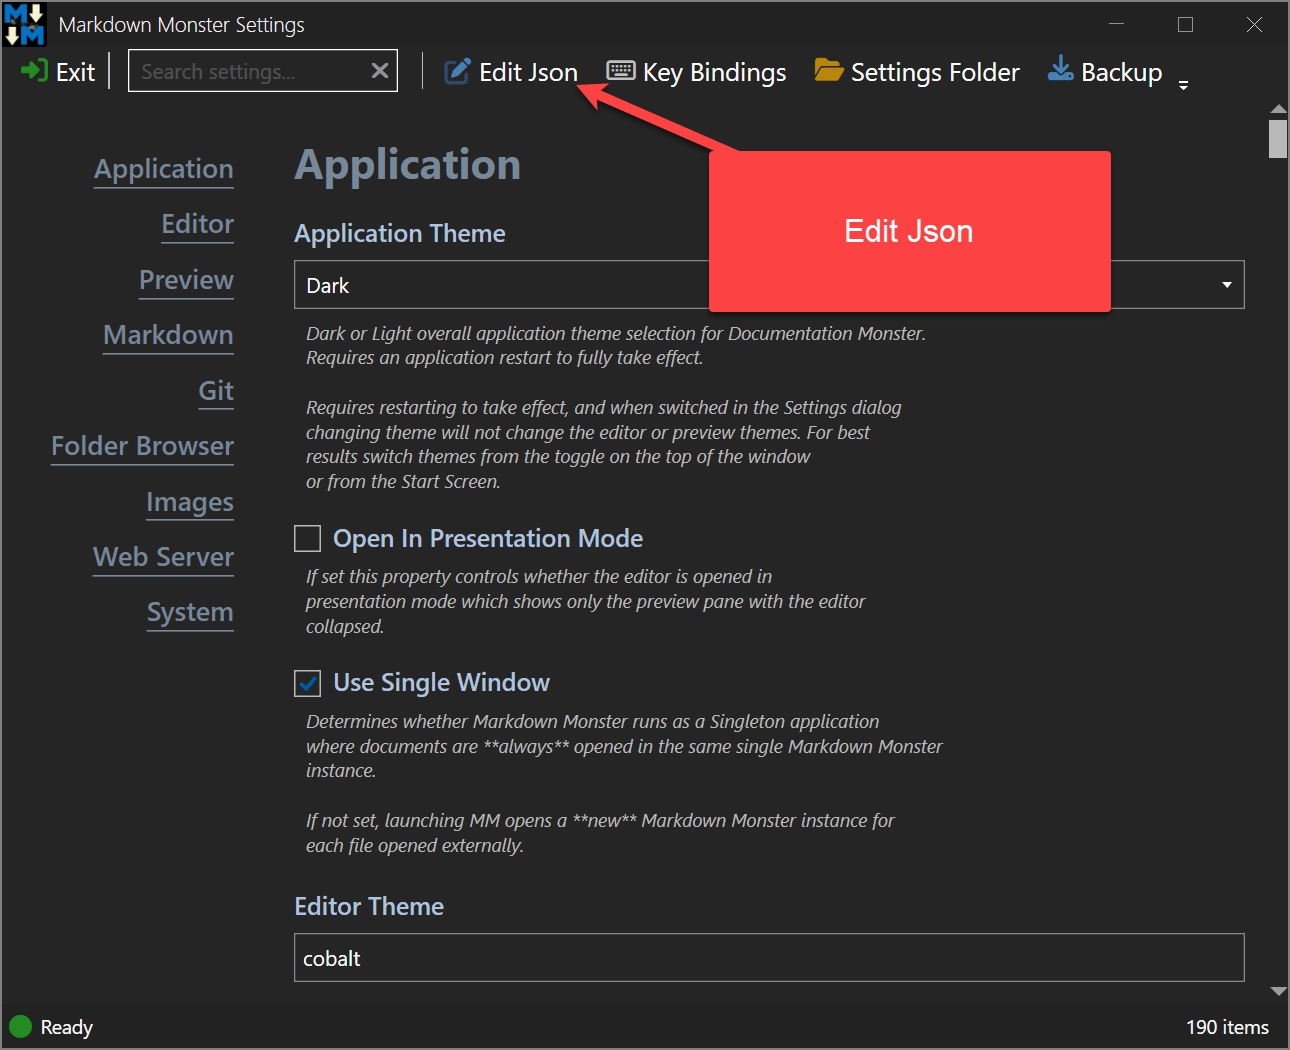The width and height of the screenshot is (1290, 1050).
Task: Click the vertical scrollbar thumb
Action: click(x=1278, y=139)
